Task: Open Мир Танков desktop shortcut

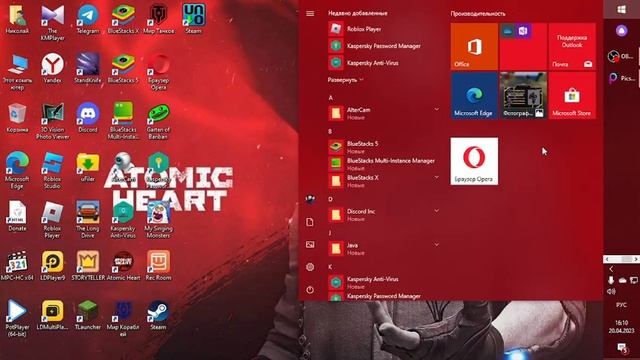Action: pyautogui.click(x=158, y=19)
